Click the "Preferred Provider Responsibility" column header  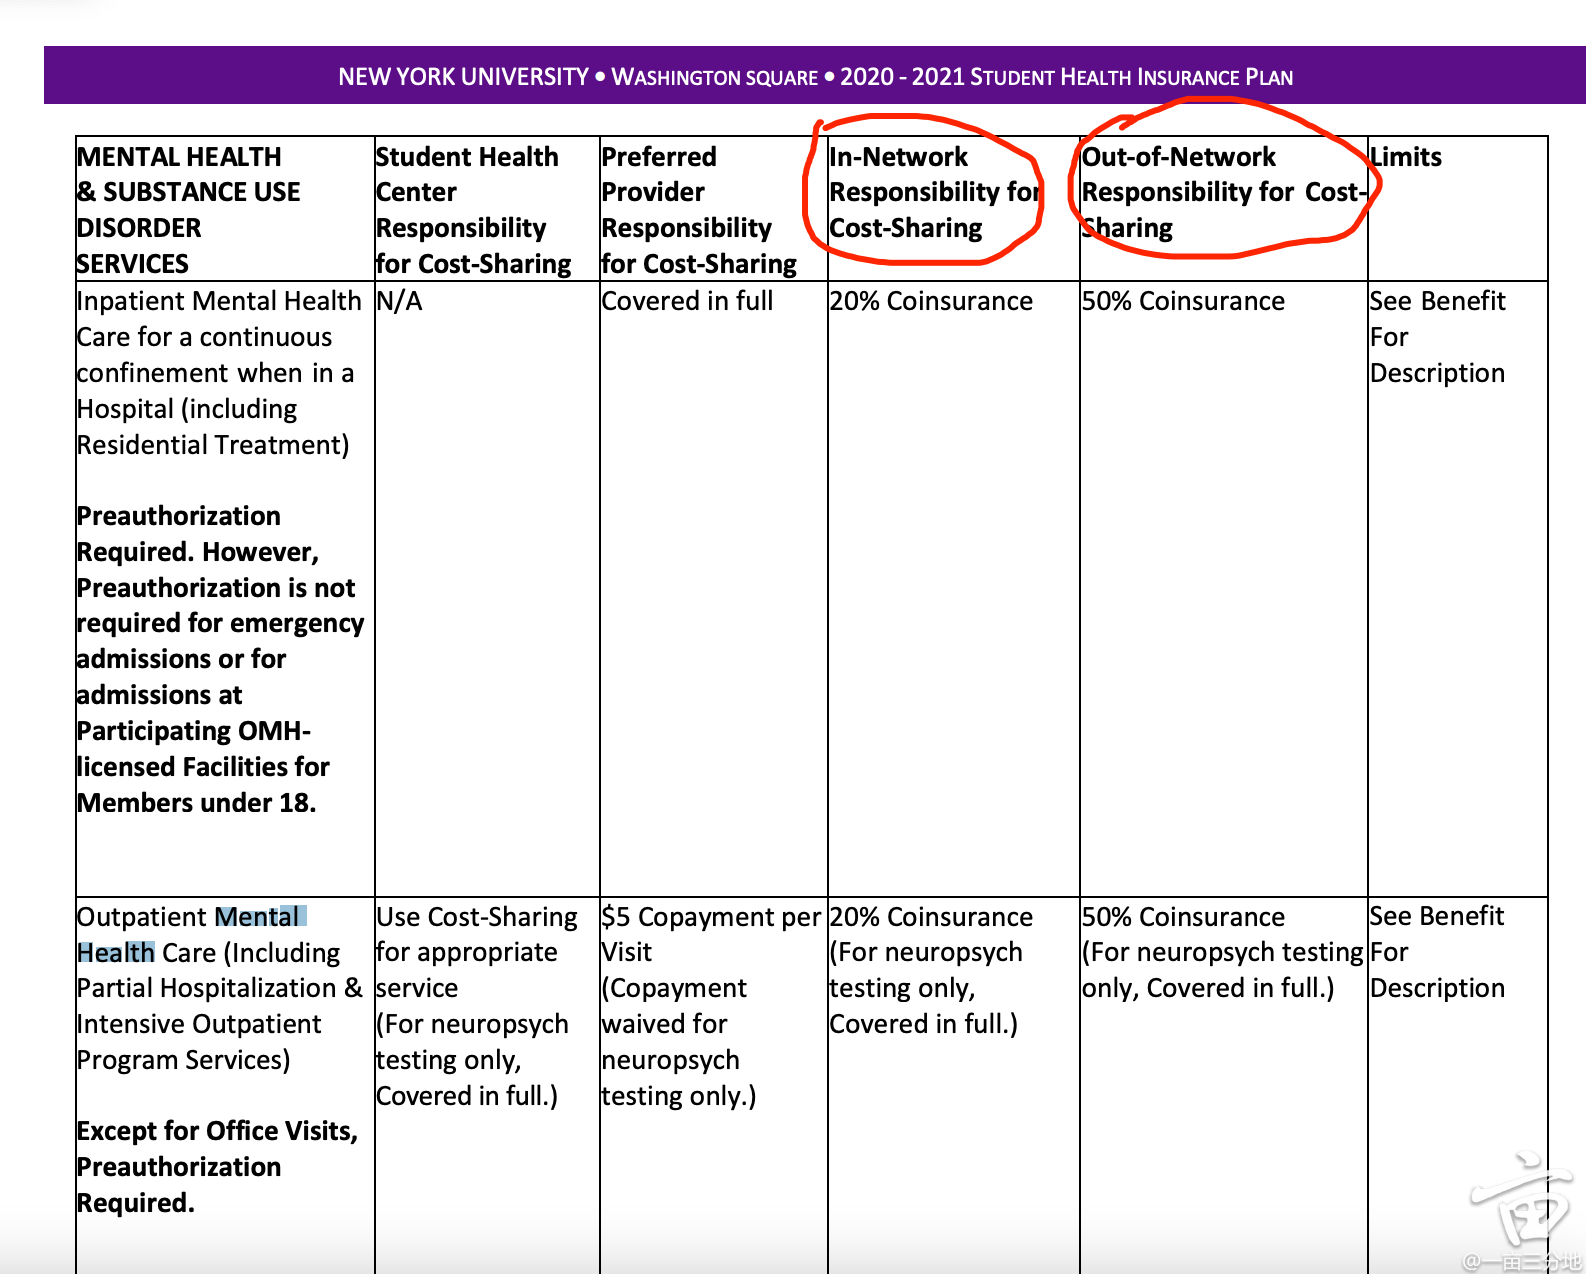point(699,210)
